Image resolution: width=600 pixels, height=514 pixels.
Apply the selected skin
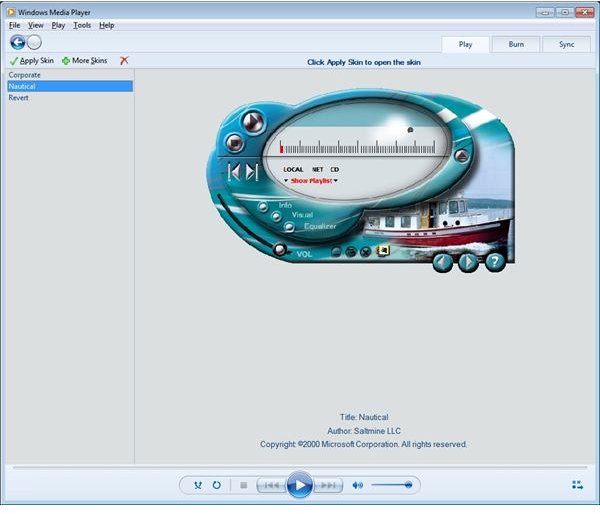32,61
